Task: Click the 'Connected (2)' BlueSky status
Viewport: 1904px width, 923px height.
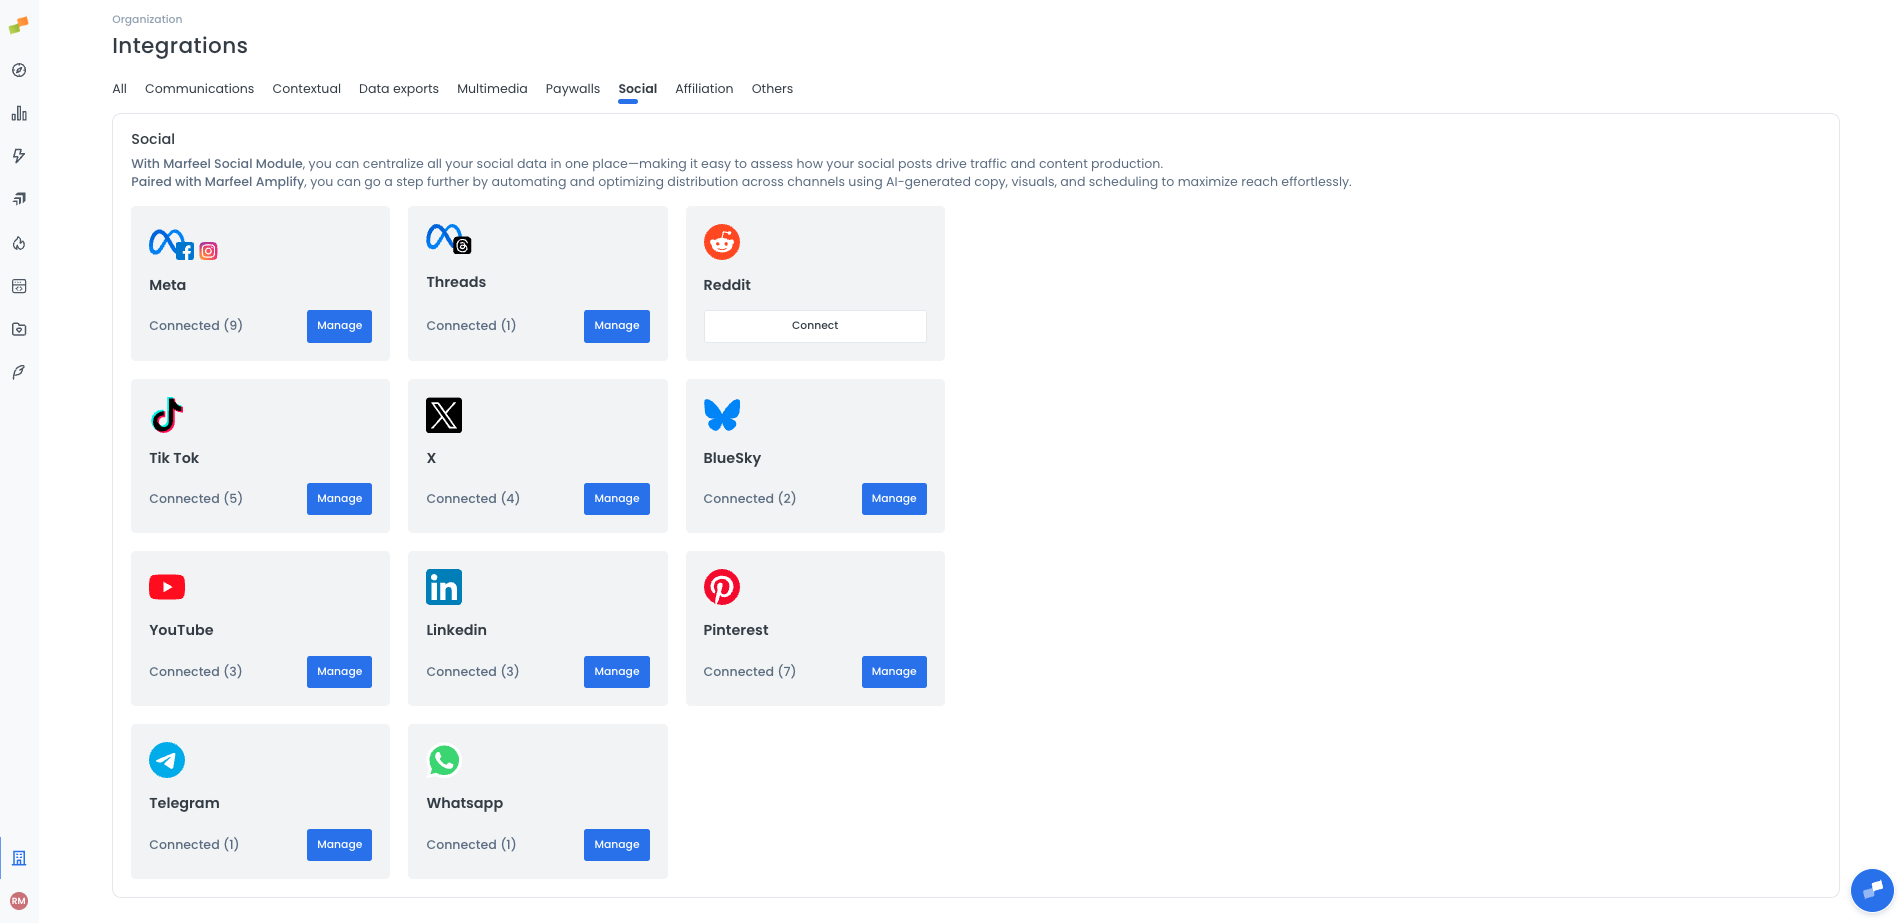Action: tap(750, 499)
